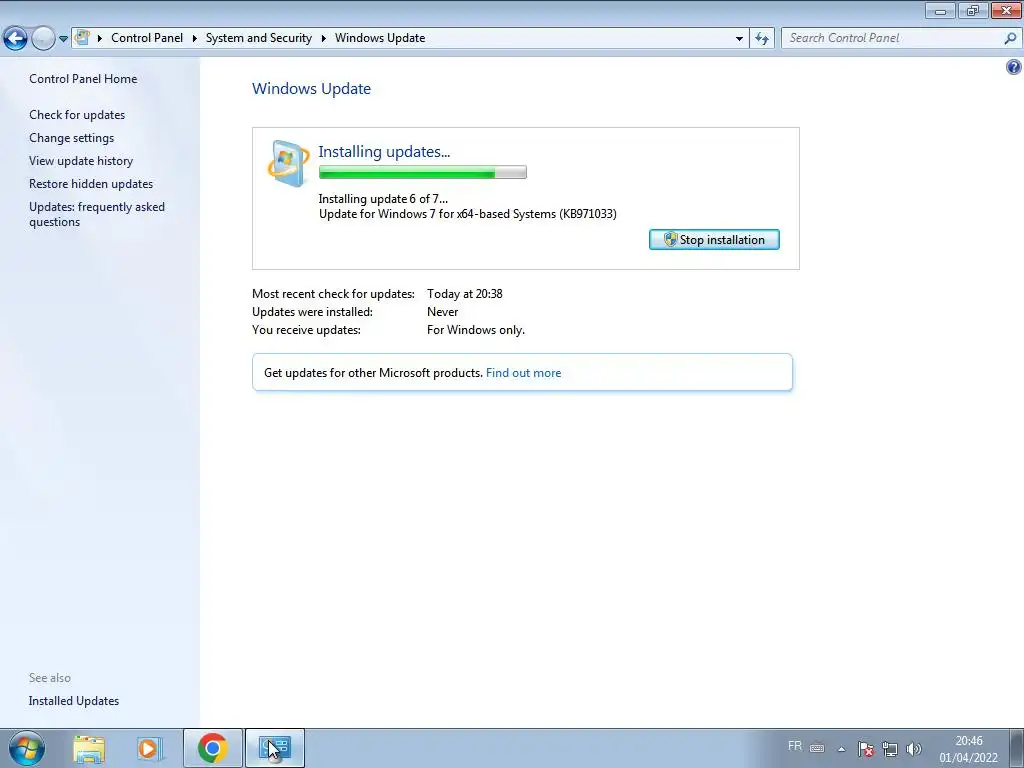The image size is (1024, 768).
Task: Click Check for updates link
Action: pos(77,114)
